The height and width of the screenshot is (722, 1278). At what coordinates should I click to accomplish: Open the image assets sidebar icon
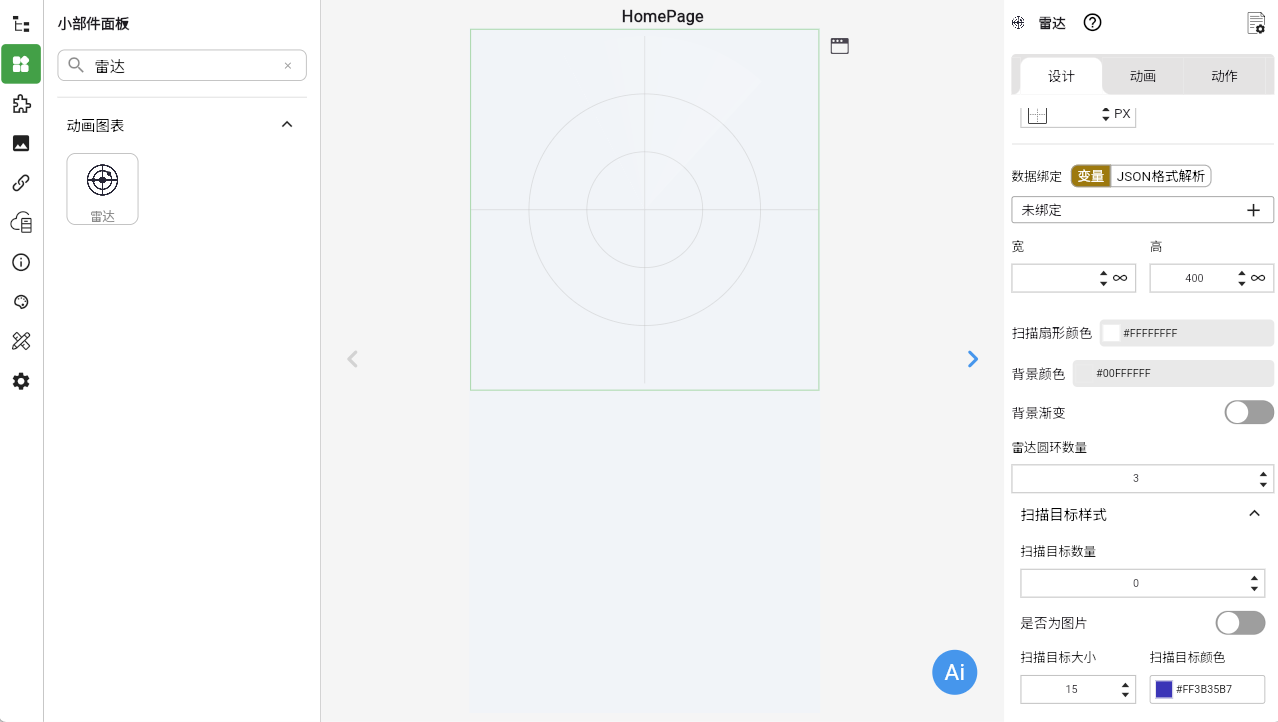(x=21, y=143)
